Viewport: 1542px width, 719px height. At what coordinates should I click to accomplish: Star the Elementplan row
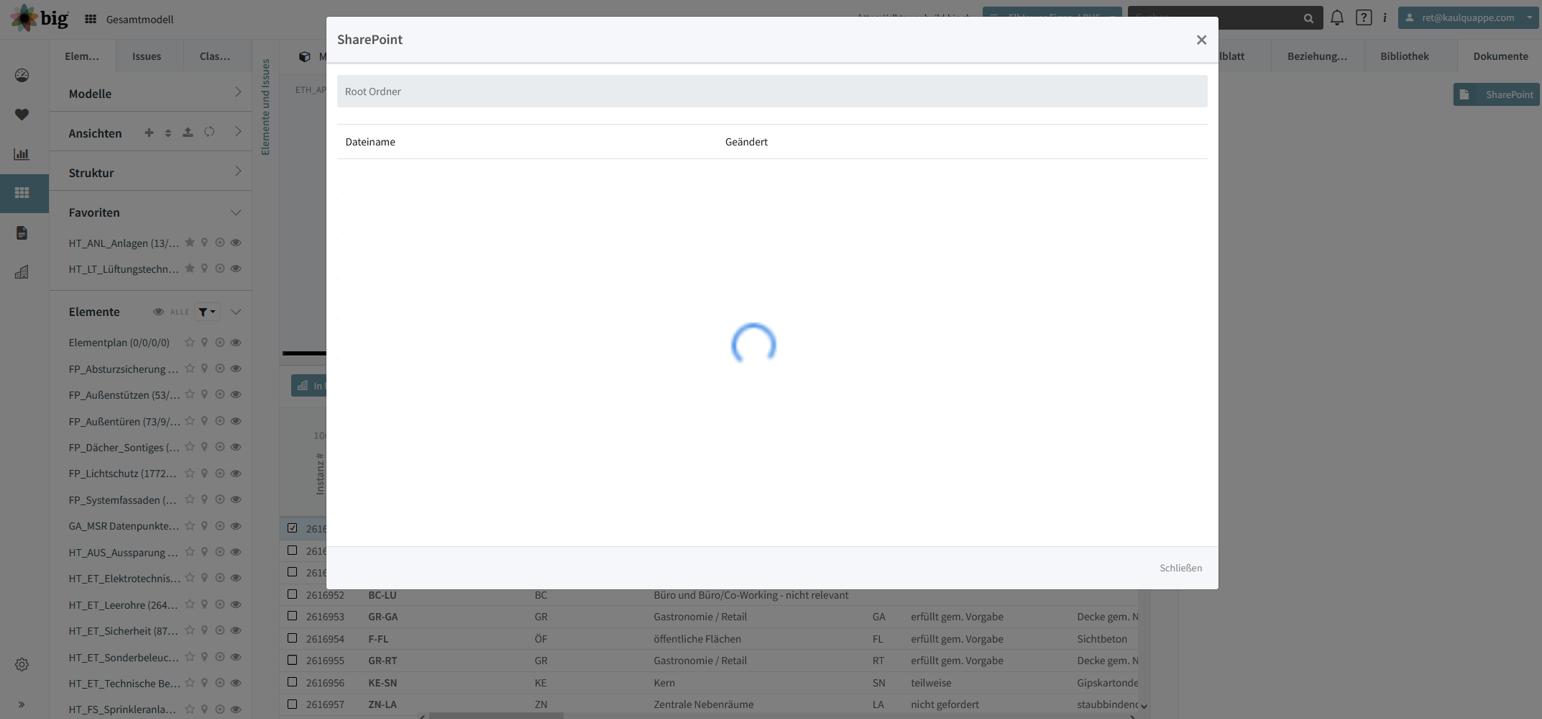click(190, 343)
